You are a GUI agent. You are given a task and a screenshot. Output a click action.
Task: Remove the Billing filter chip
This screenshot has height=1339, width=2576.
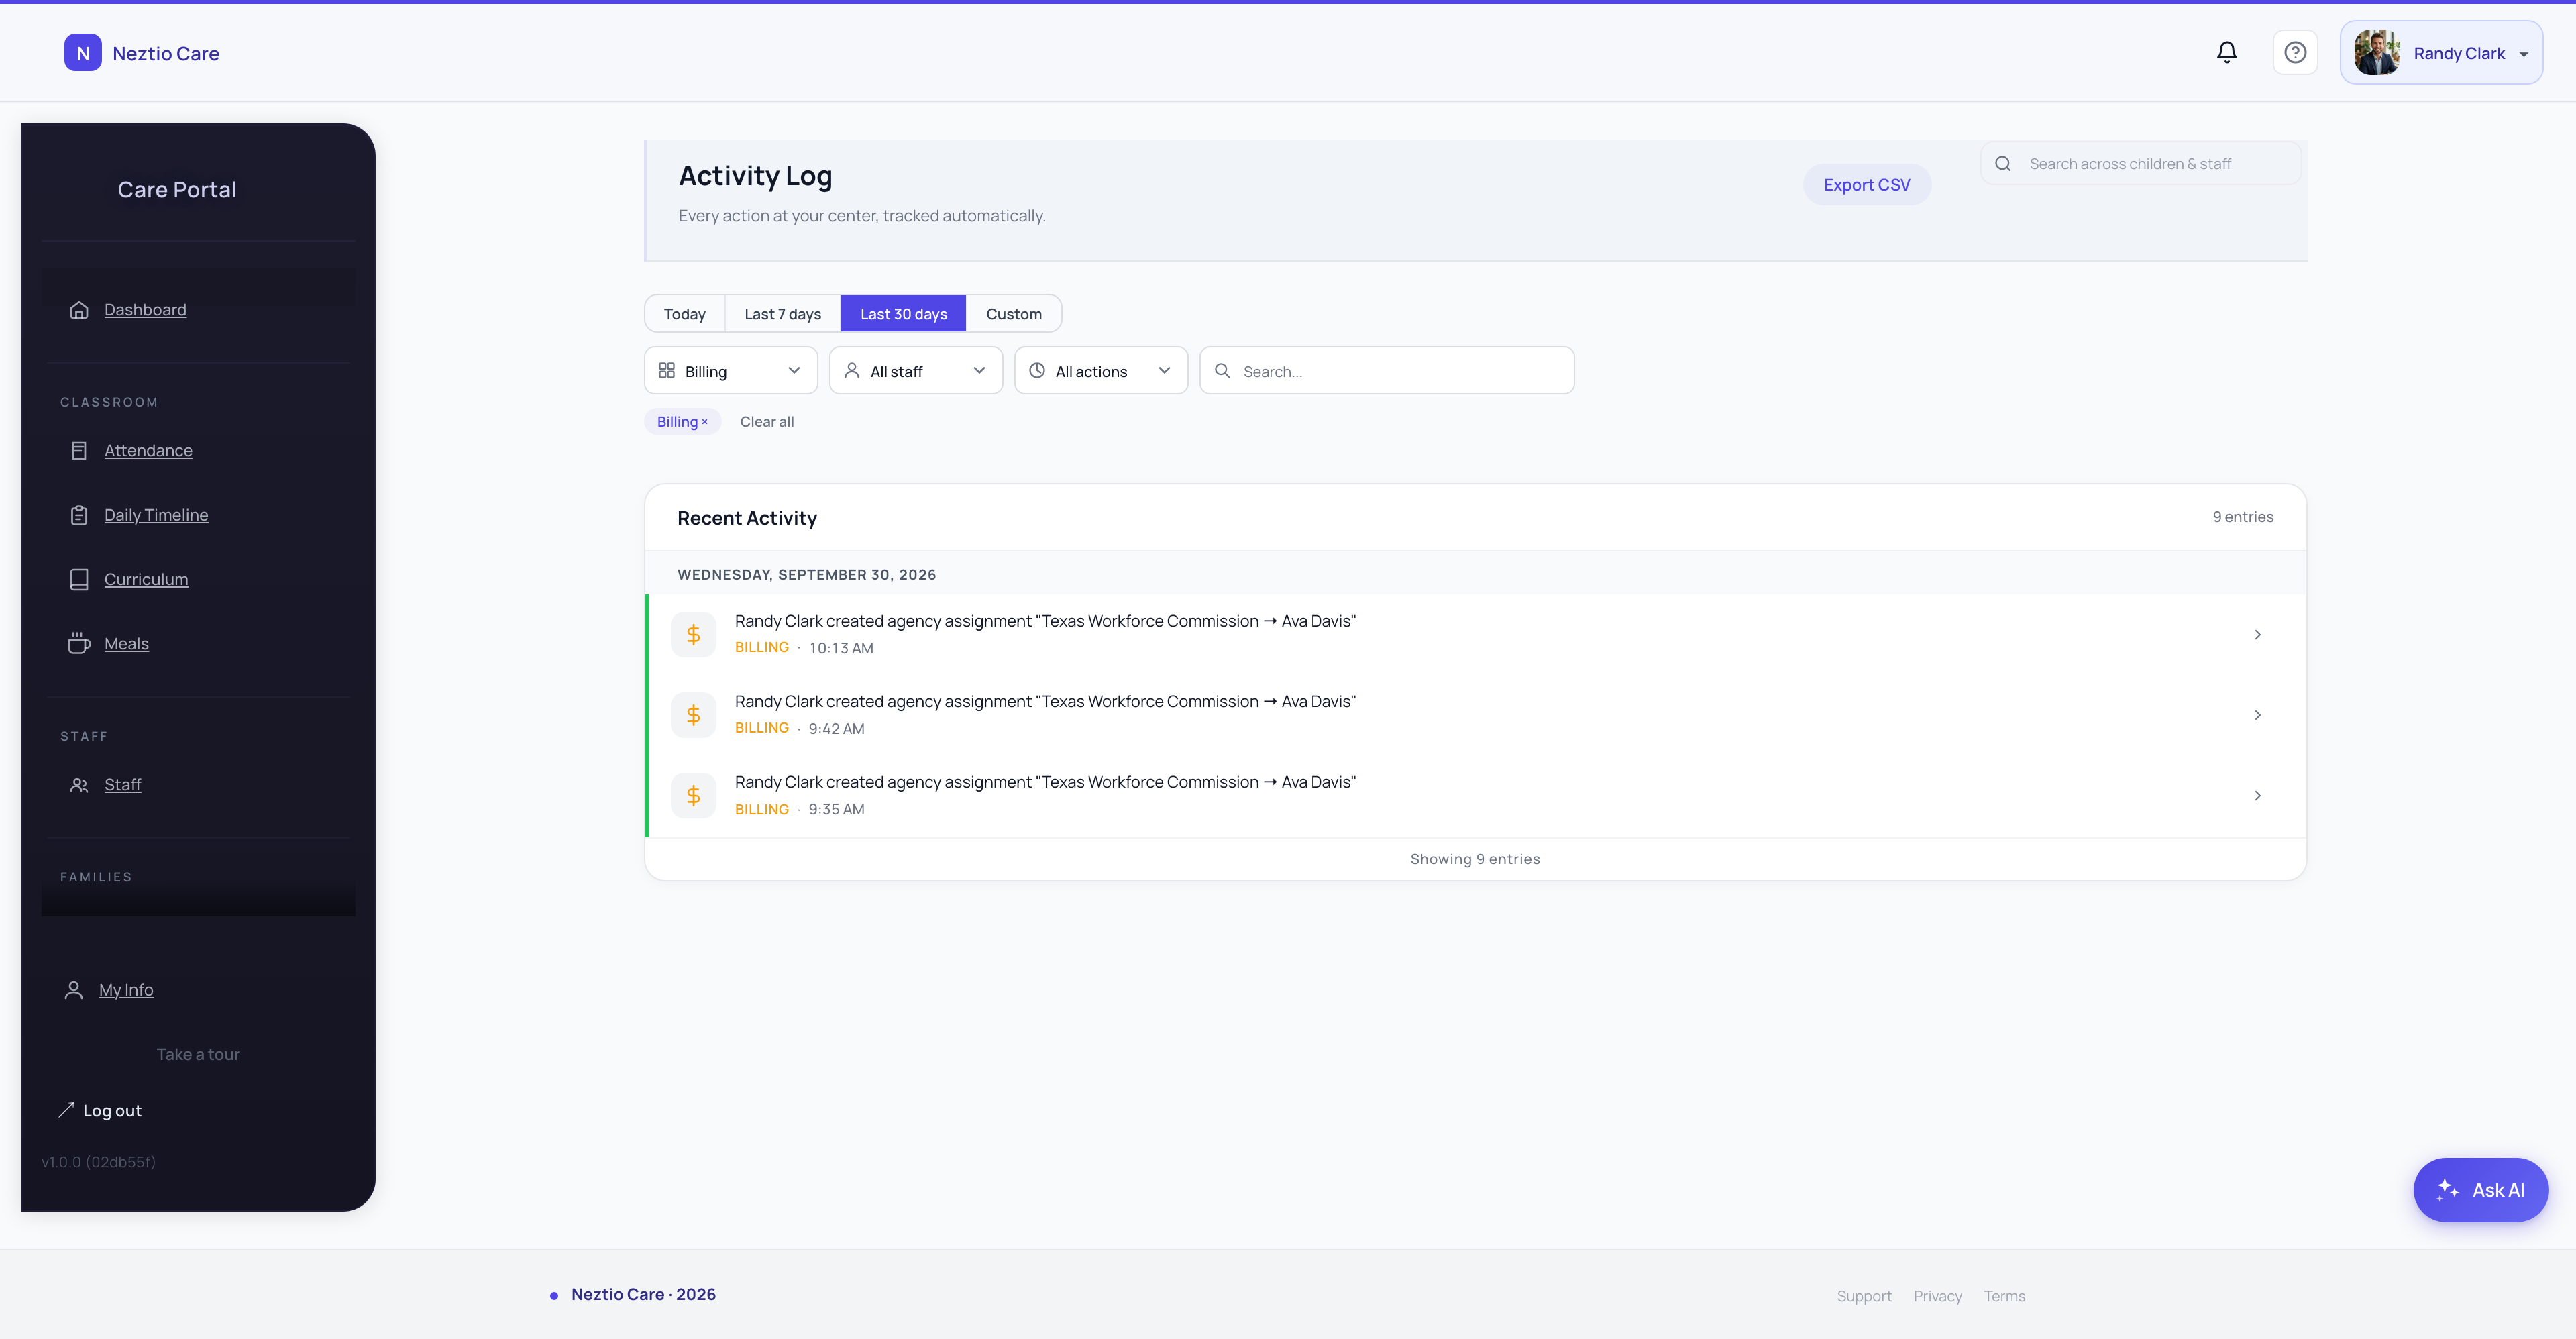click(704, 422)
